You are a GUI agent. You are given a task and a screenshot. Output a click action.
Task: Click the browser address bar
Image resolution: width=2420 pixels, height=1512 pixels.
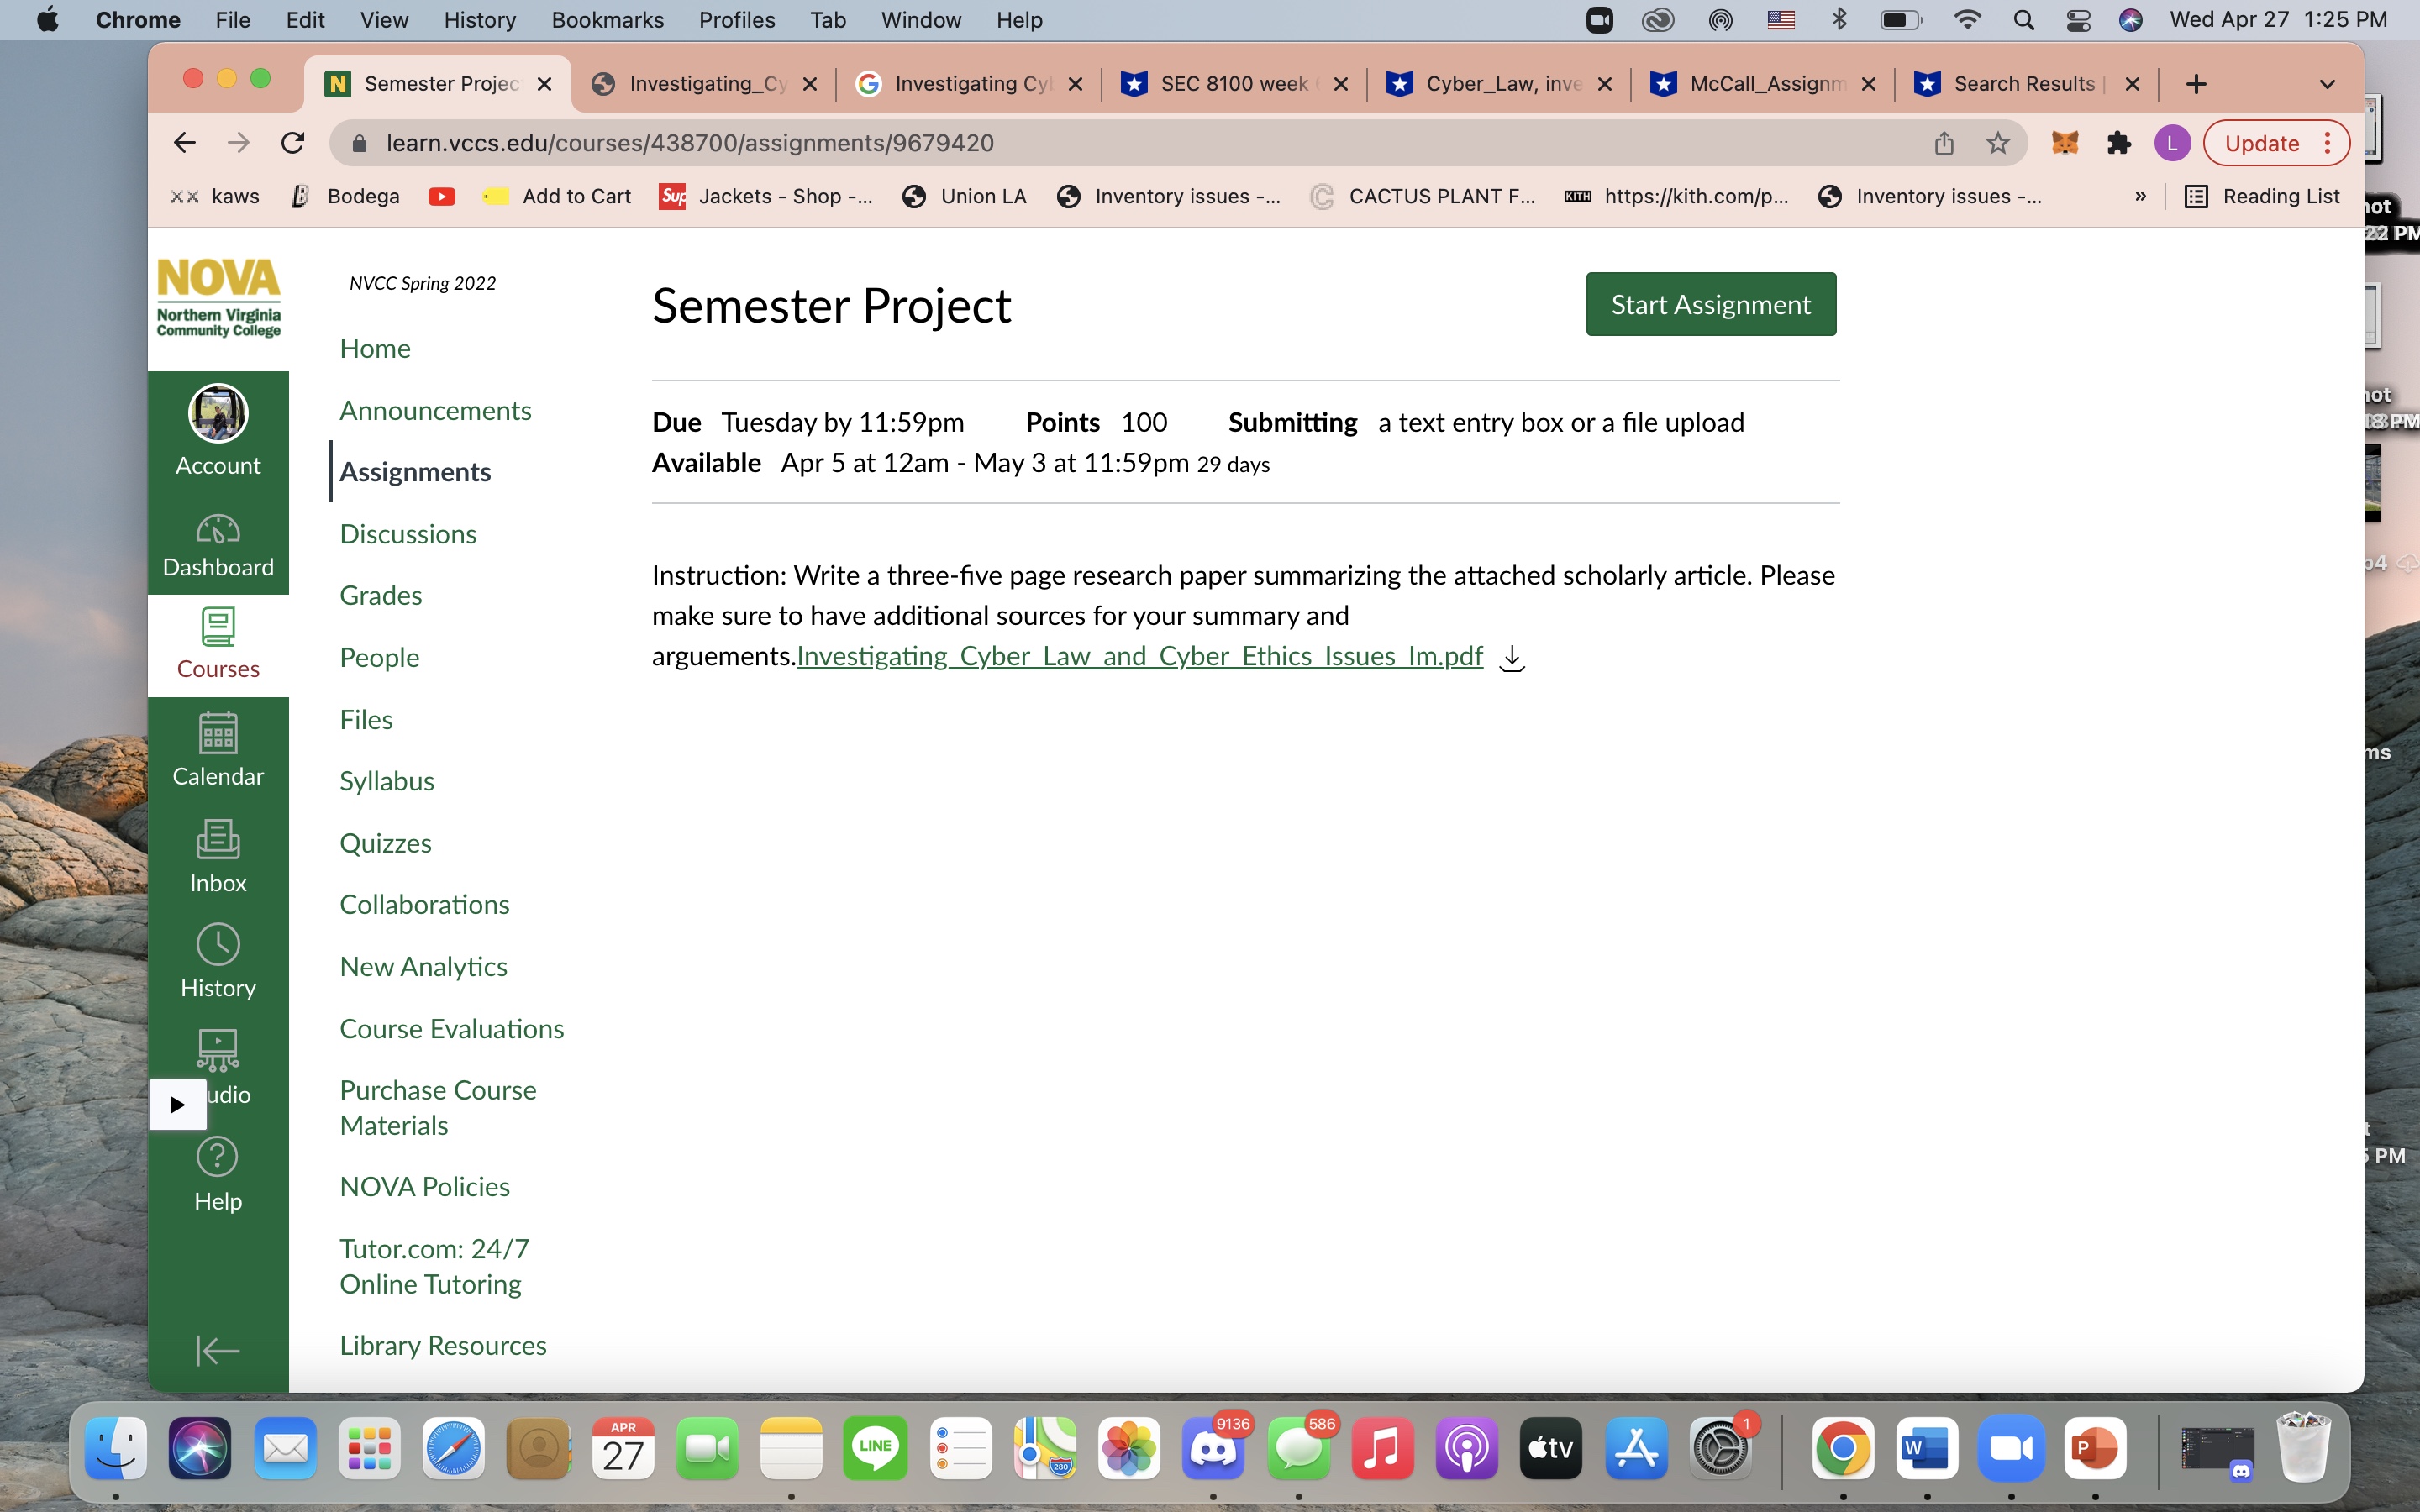690,142
